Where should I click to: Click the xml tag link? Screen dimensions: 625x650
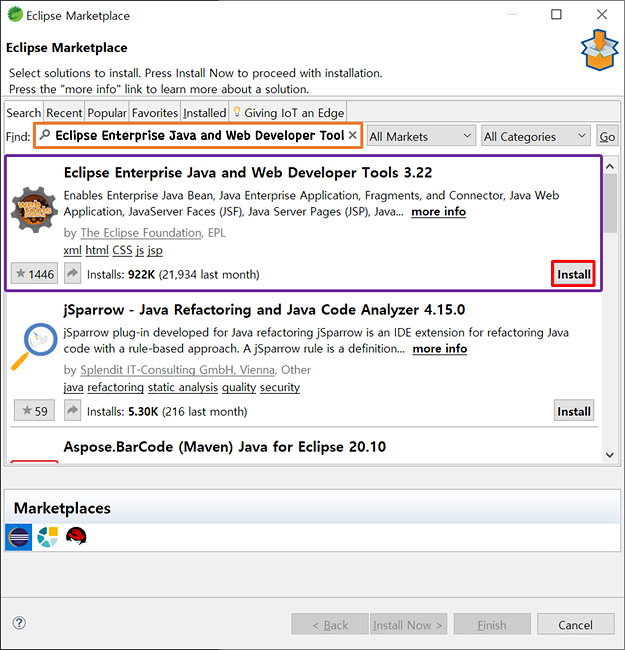pos(73,250)
